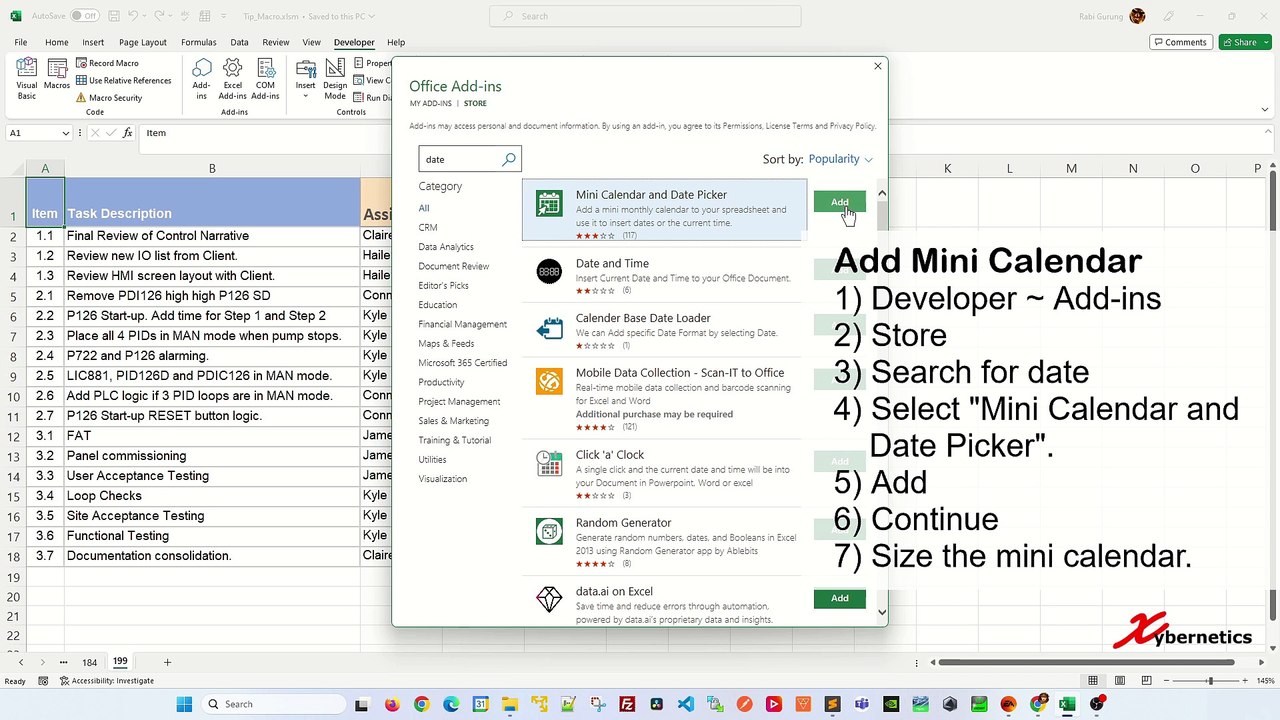
Task: Redo the last undone action
Action: pyautogui.click(x=160, y=16)
